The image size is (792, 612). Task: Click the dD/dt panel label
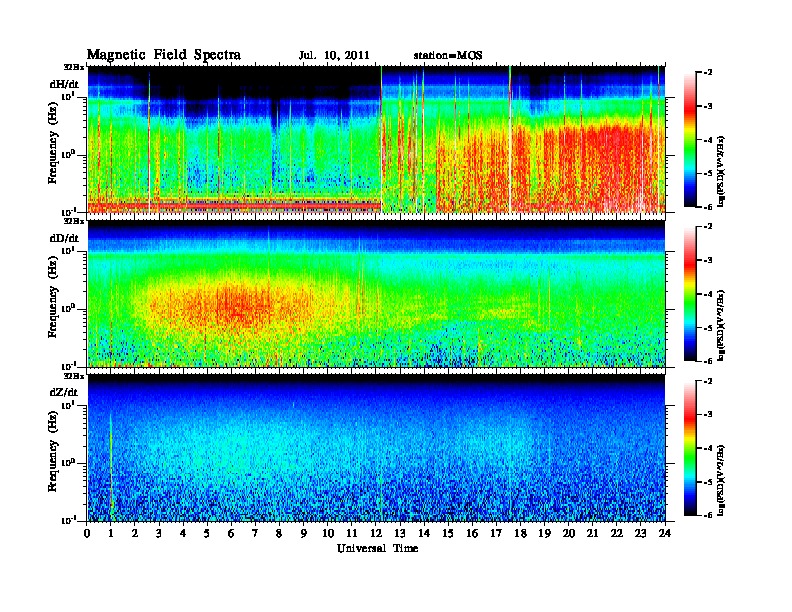(x=64, y=238)
